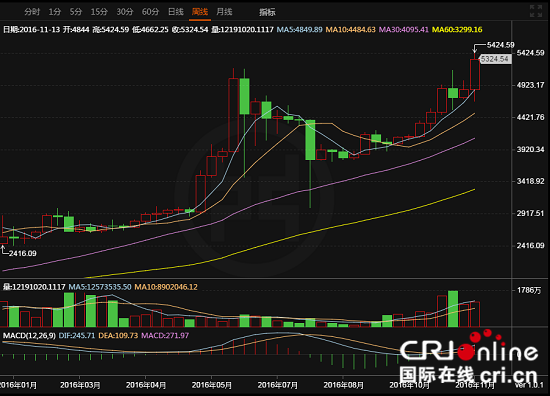
Task: Open the 月线 monthly chart
Action: coord(224,12)
